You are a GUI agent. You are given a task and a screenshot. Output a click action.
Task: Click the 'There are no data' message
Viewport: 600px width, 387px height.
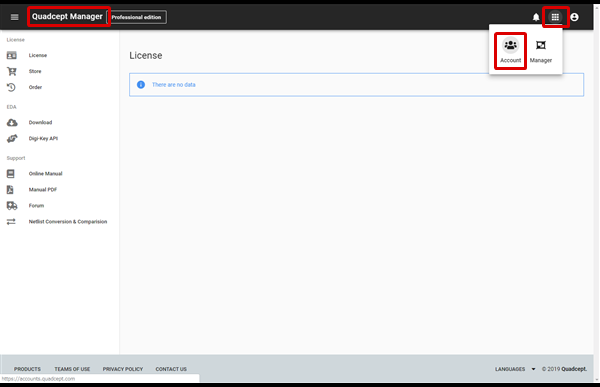coord(174,85)
